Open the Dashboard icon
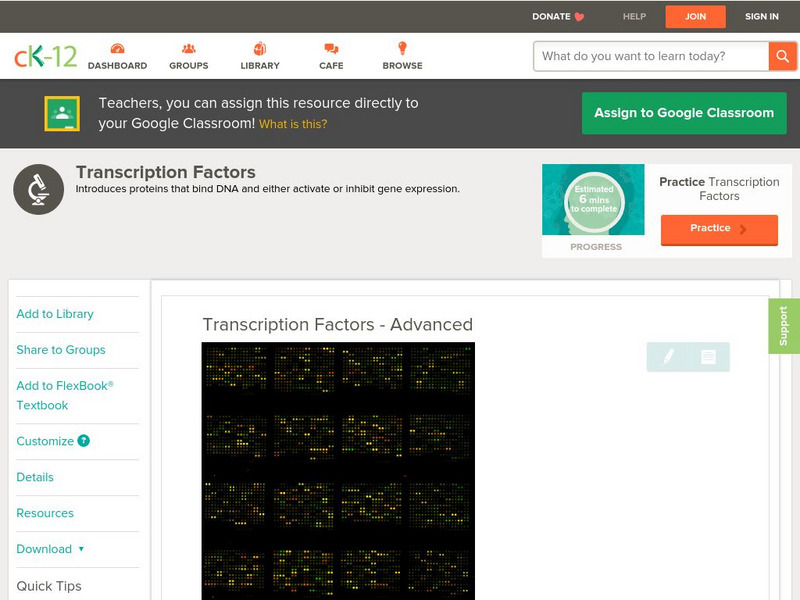This screenshot has width=800, height=600. click(119, 47)
